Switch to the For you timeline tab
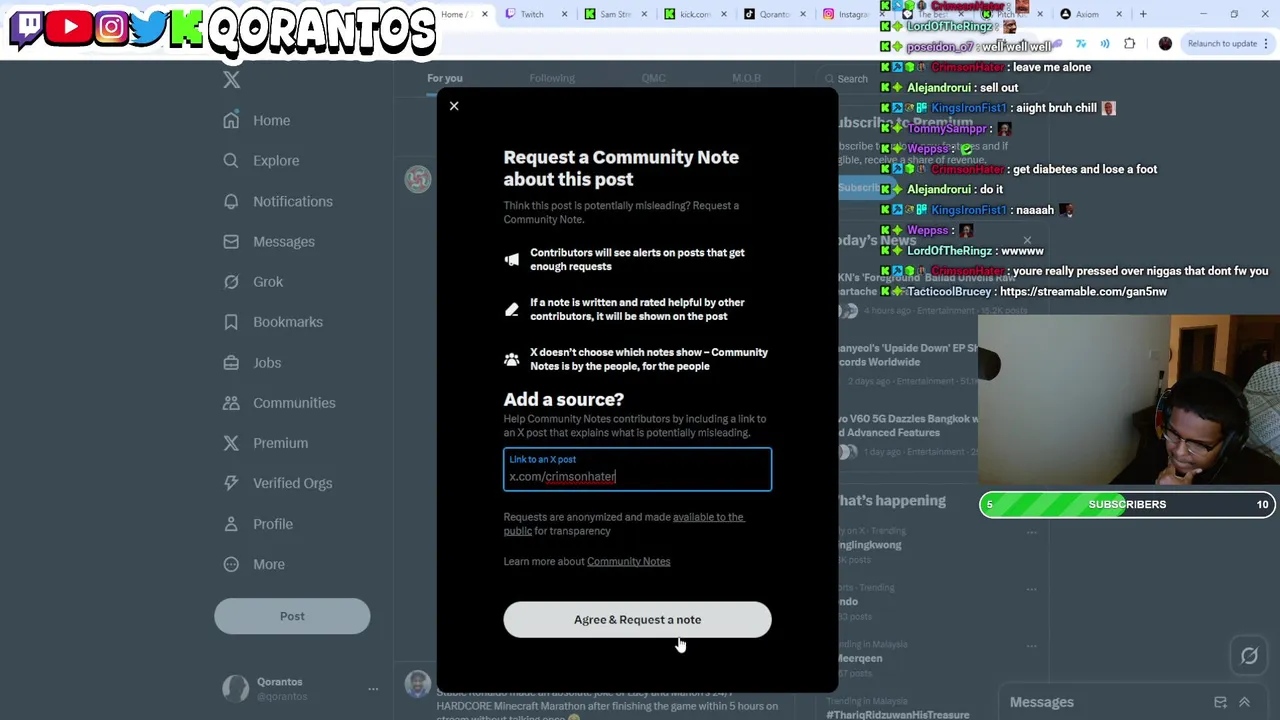The height and width of the screenshot is (720, 1280). click(x=445, y=78)
